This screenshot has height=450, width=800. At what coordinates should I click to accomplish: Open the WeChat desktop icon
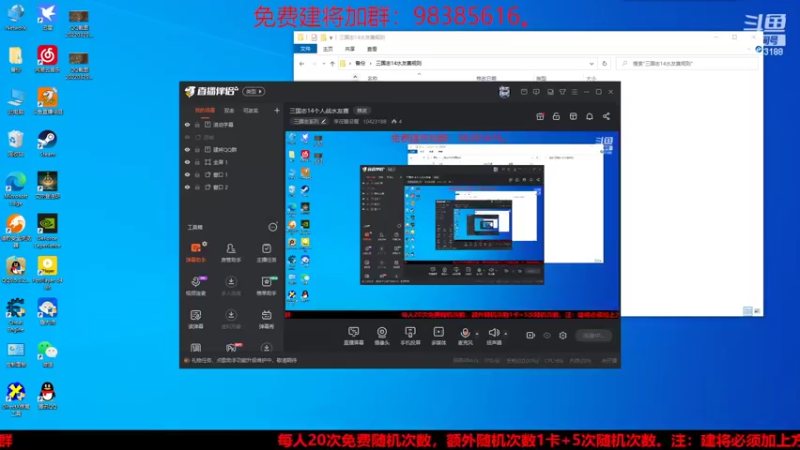[47, 354]
